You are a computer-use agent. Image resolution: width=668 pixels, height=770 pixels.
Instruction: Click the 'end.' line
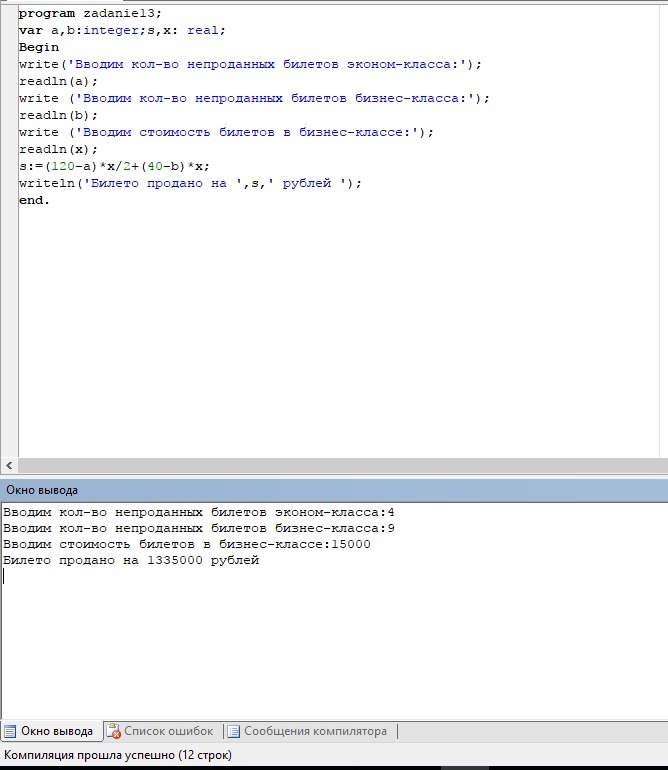34,200
